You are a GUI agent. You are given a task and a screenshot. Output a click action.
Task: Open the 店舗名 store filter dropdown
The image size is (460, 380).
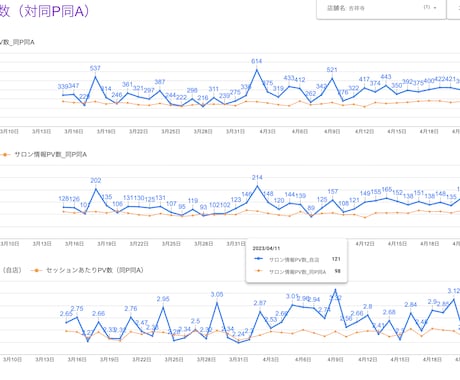[381, 8]
